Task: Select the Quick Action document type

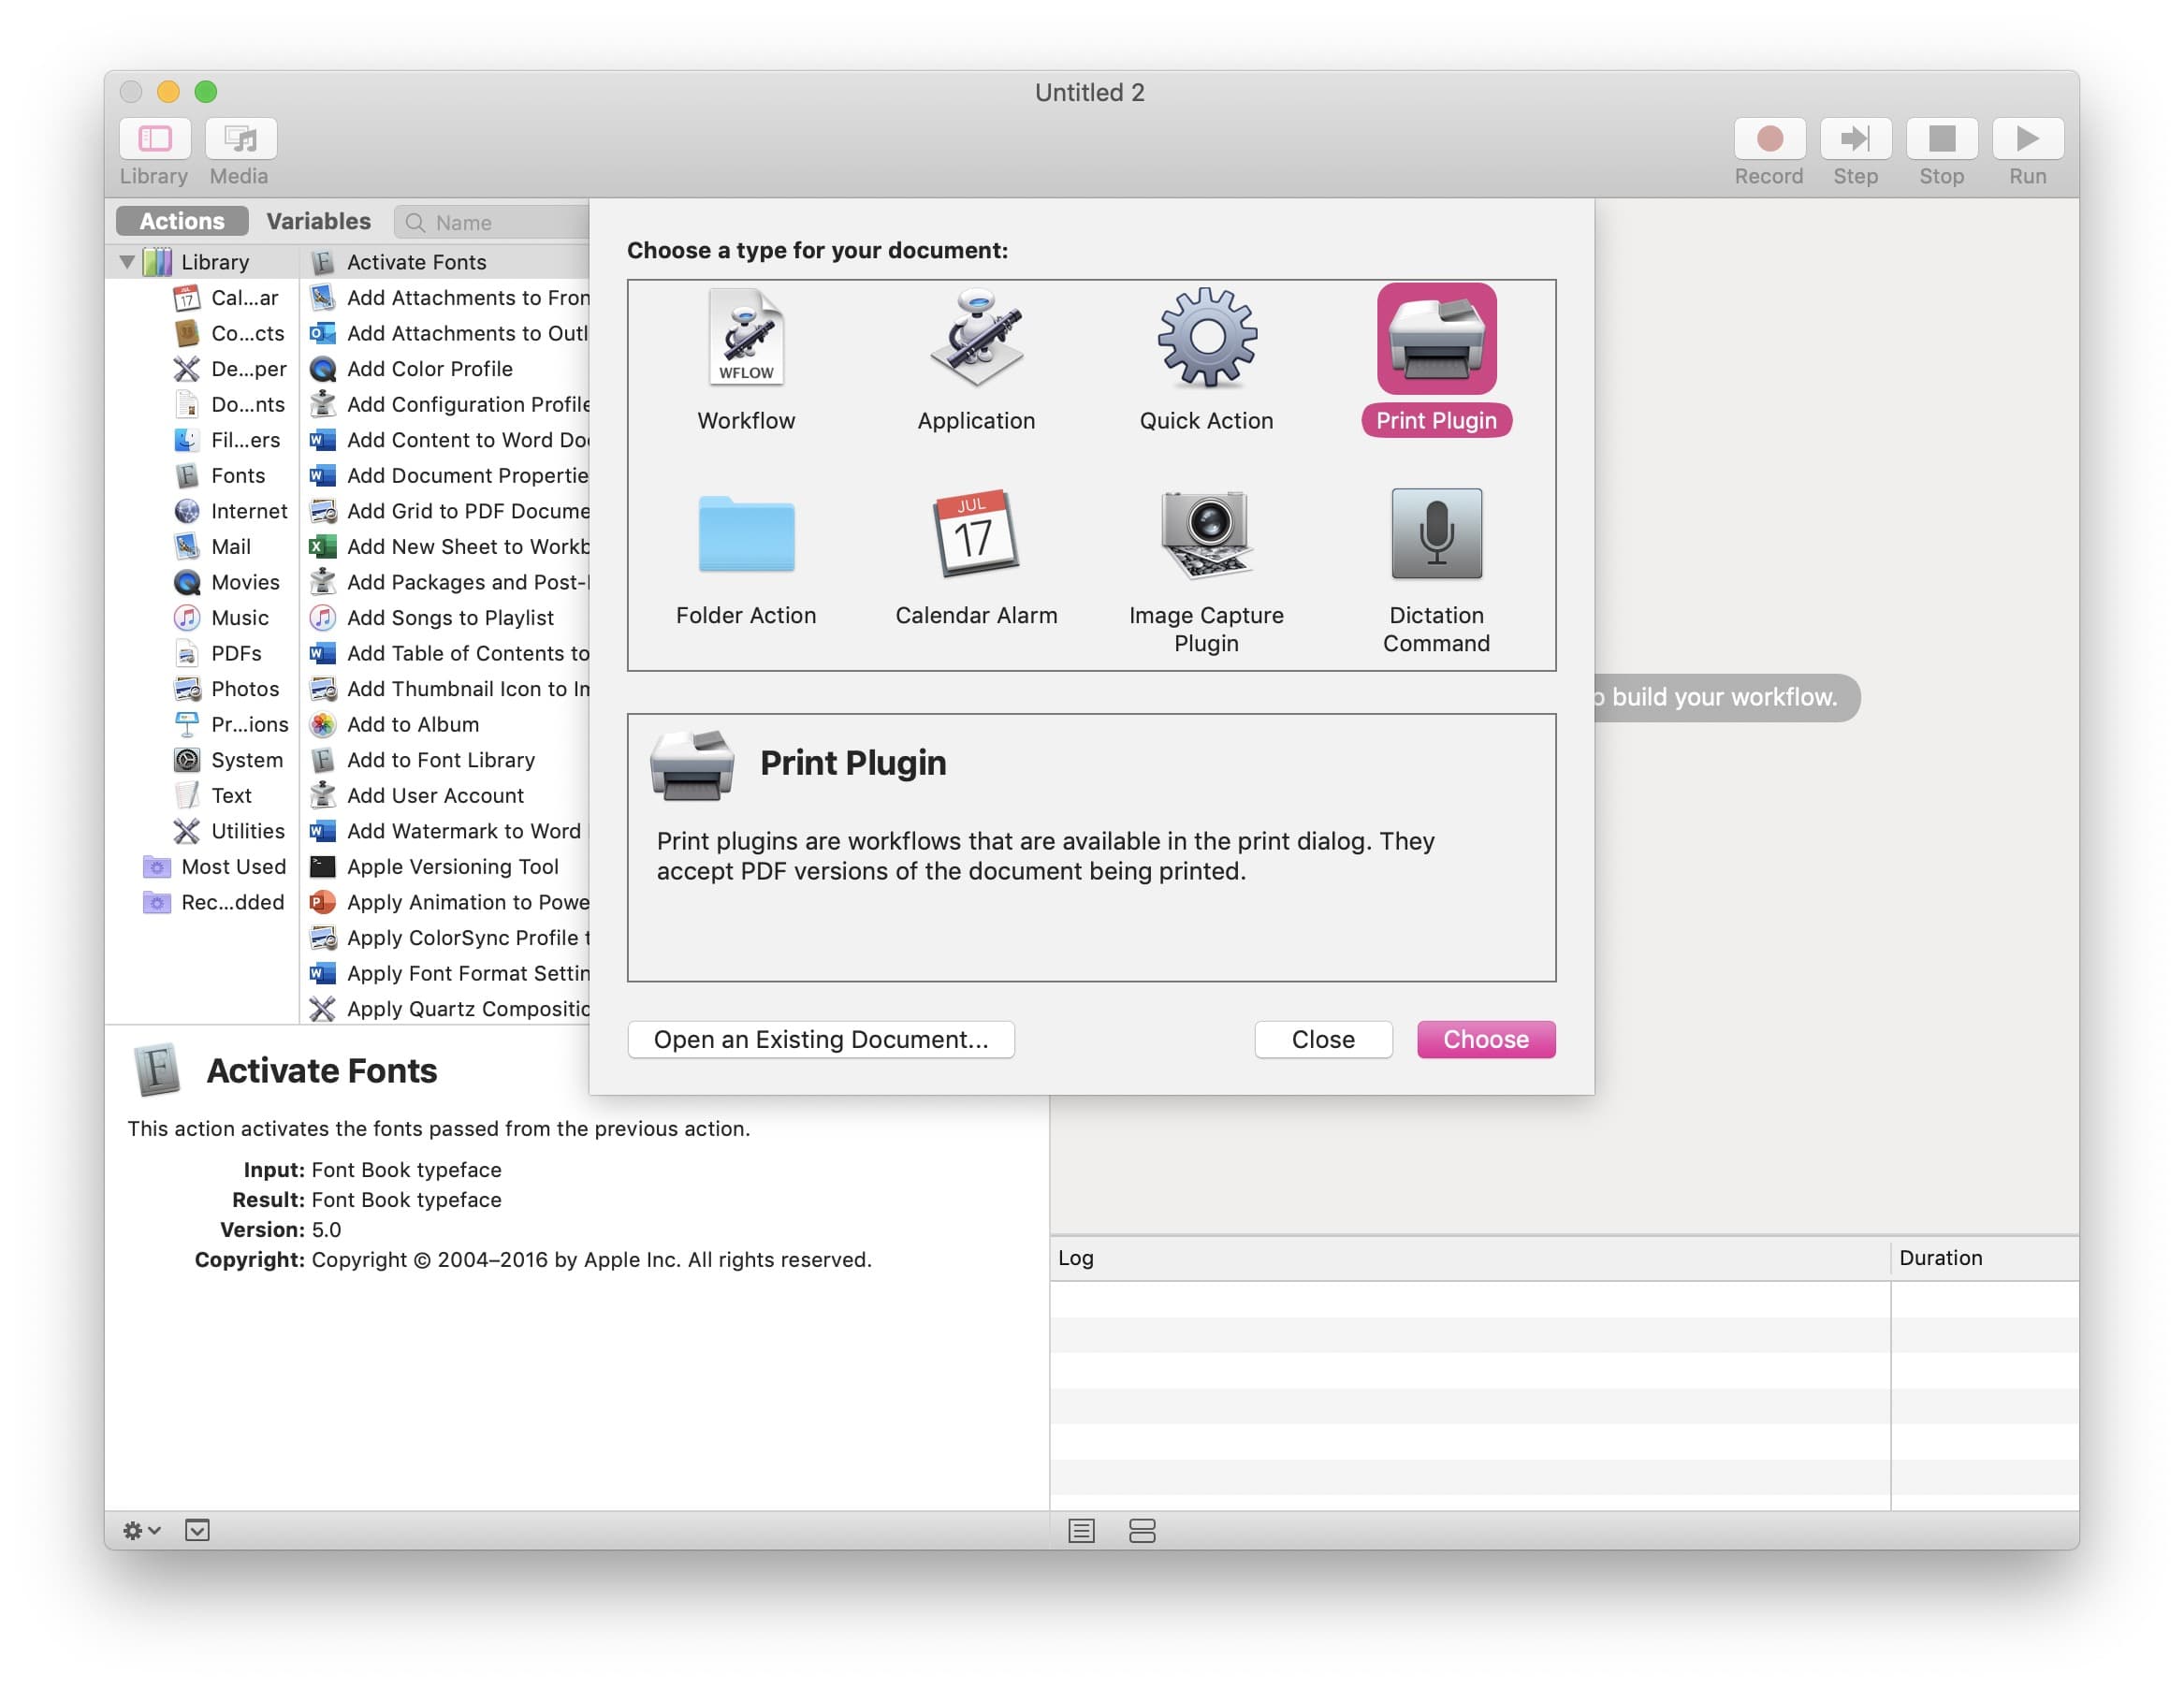Action: tap(1206, 360)
